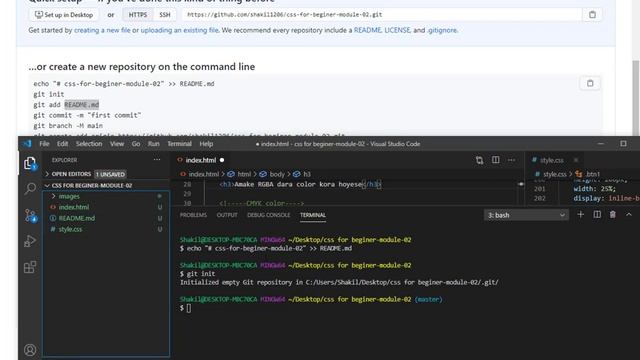This screenshot has height=360, width=640.
Task: Switch to the Output panel tab
Action: (x=227, y=215)
